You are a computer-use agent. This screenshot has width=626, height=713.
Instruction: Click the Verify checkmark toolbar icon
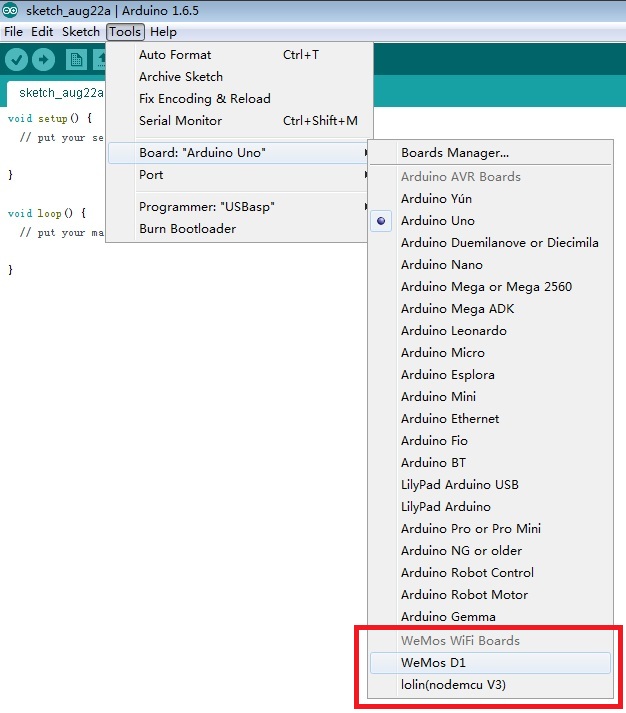(x=16, y=60)
